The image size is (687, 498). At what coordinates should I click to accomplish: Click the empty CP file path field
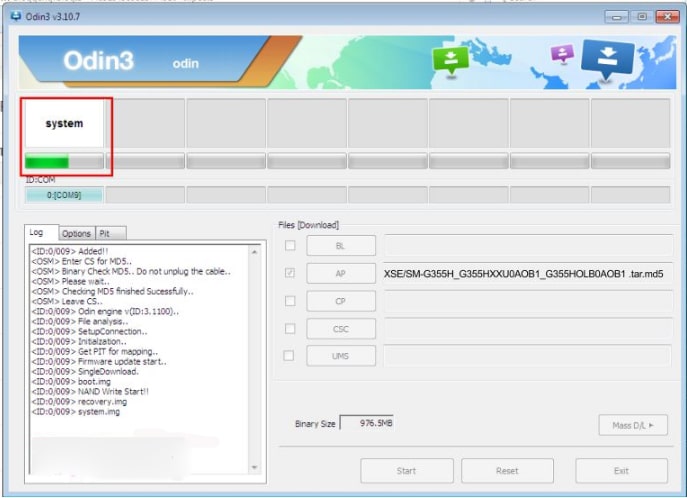coord(528,301)
